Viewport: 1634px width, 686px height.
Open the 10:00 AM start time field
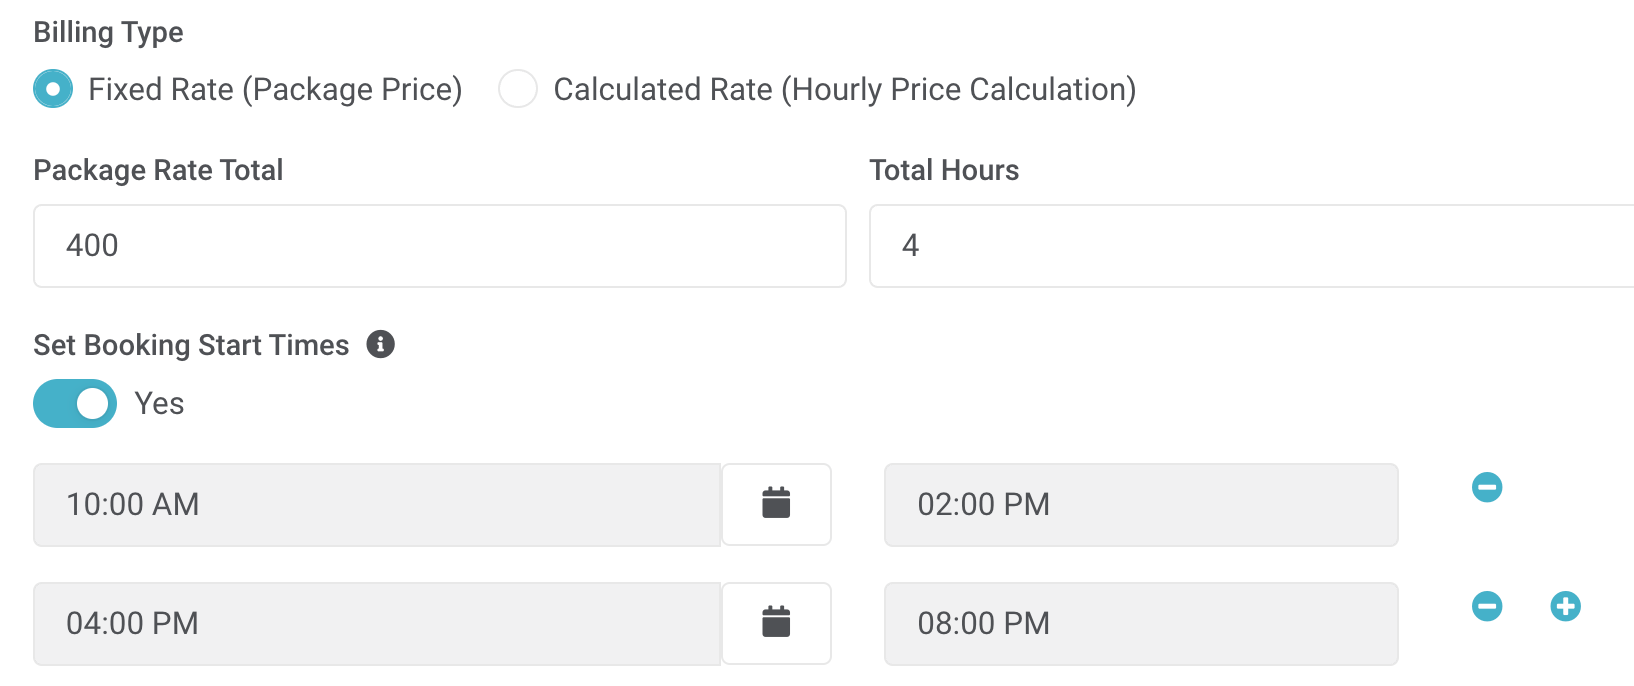377,505
